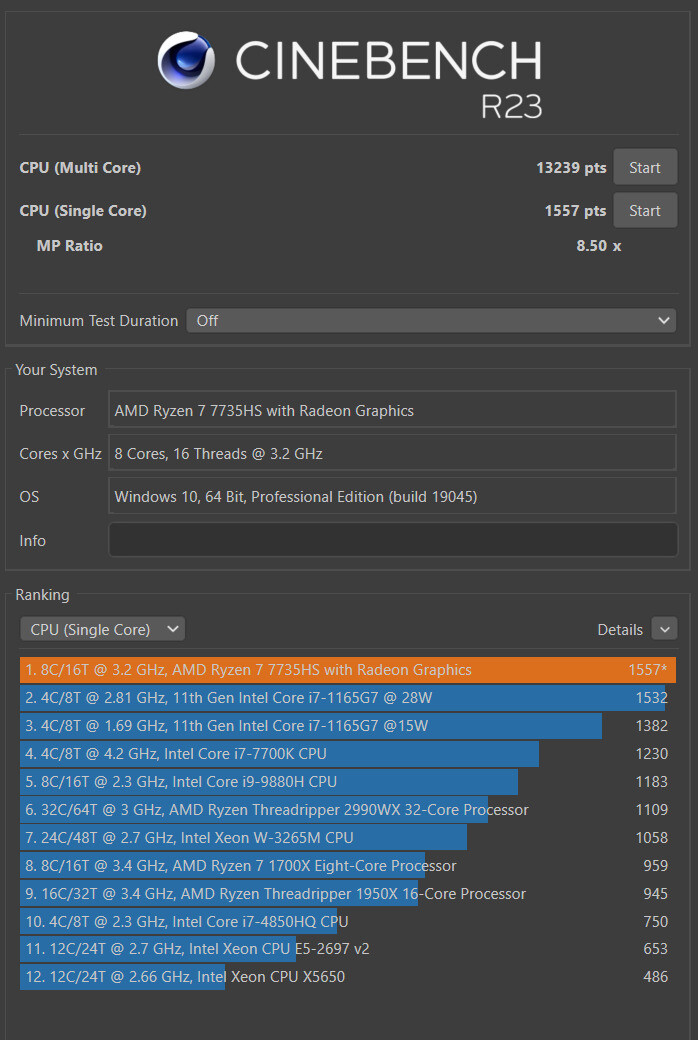
Task: Select the i7-1165G7 @15W ranking entry
Action: click(x=310, y=726)
